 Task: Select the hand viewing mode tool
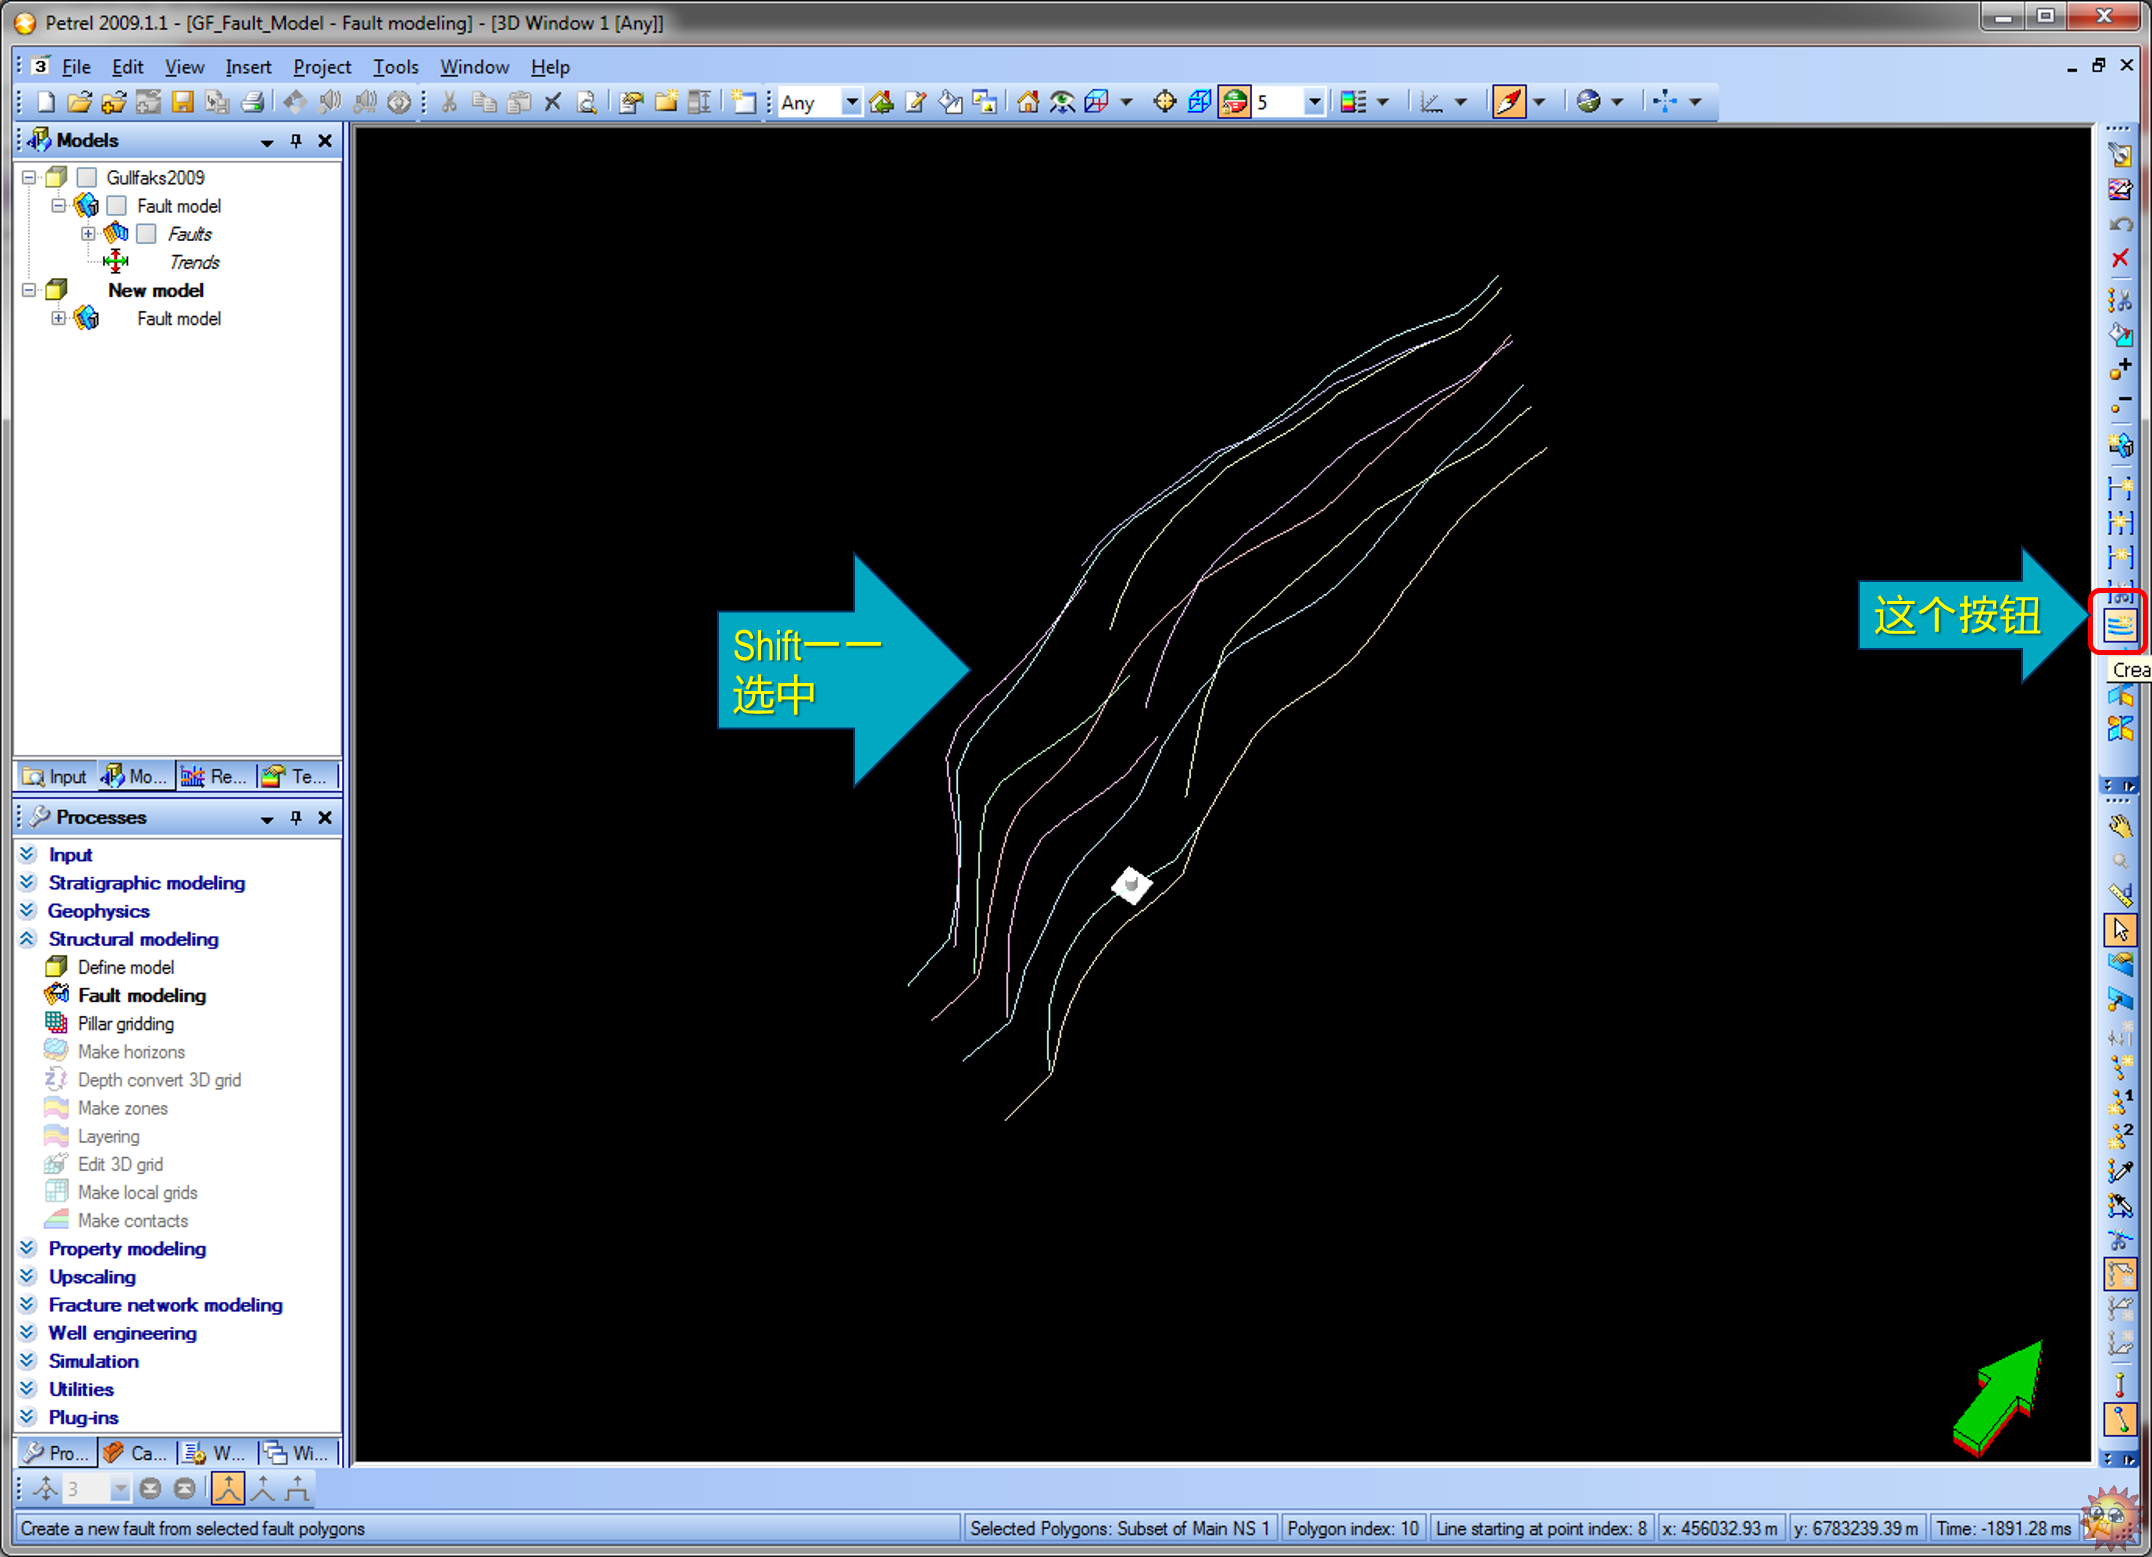point(2119,827)
